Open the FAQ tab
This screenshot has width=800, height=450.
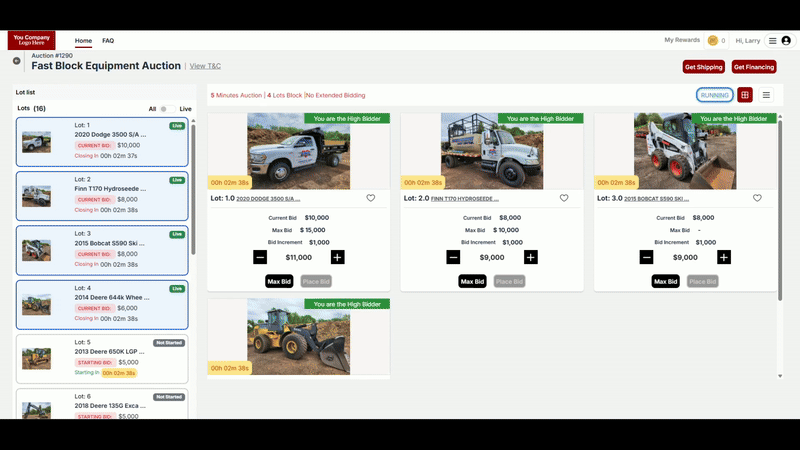(108, 41)
